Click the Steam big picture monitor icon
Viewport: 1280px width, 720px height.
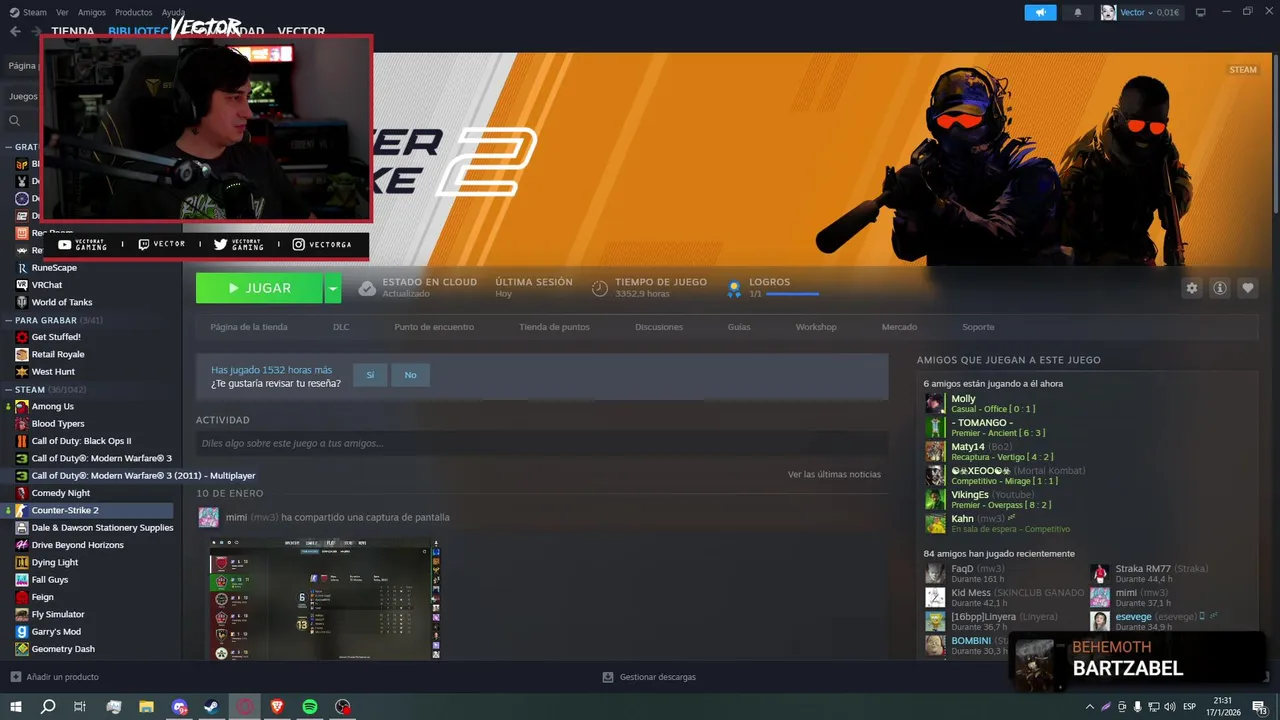(1200, 12)
